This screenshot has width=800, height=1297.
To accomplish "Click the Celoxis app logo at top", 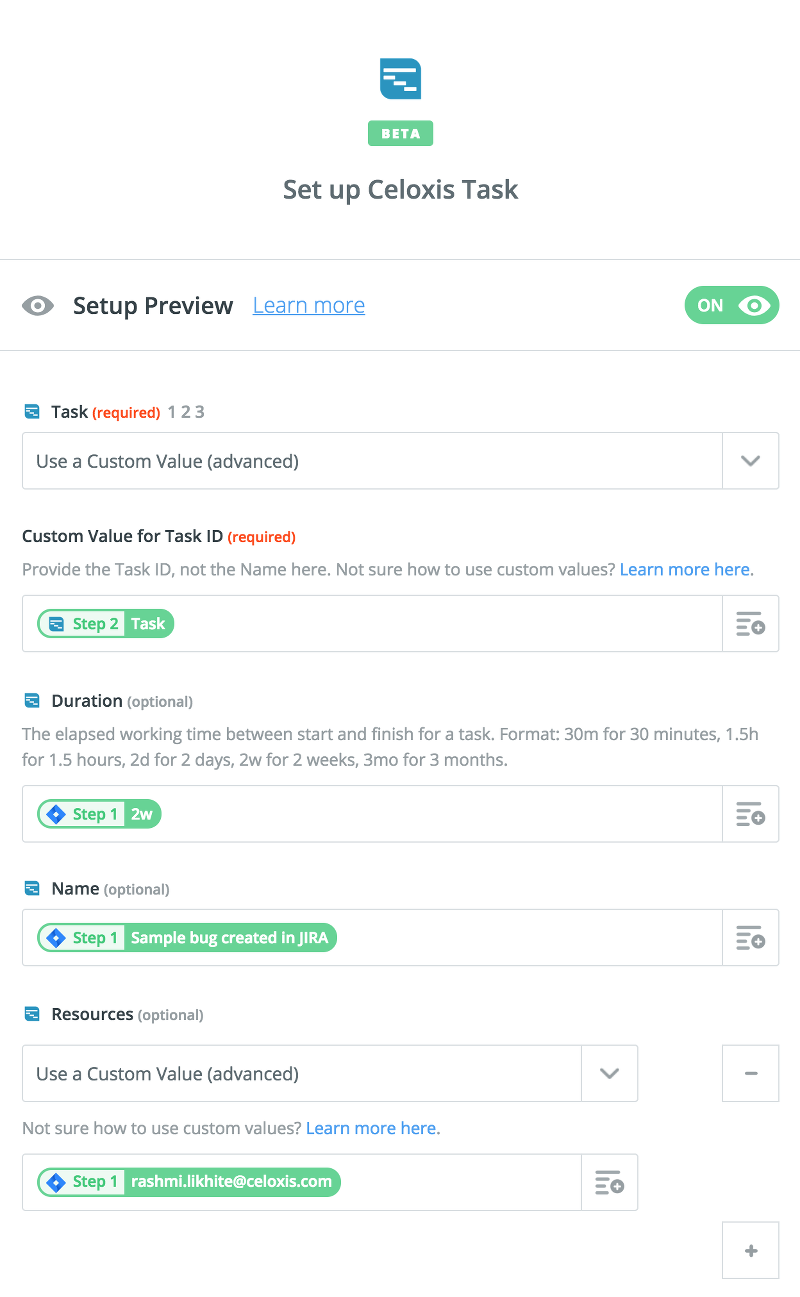I will (400, 79).
